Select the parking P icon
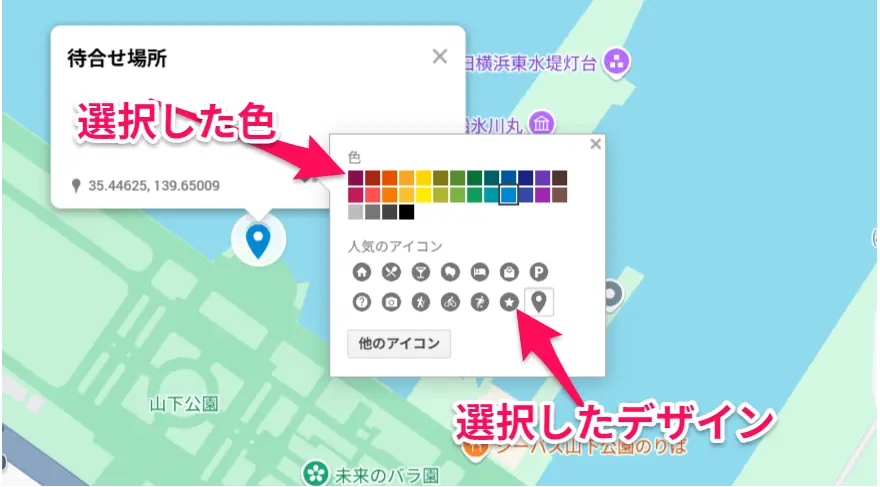Viewport: 880px width, 487px height. click(x=539, y=272)
